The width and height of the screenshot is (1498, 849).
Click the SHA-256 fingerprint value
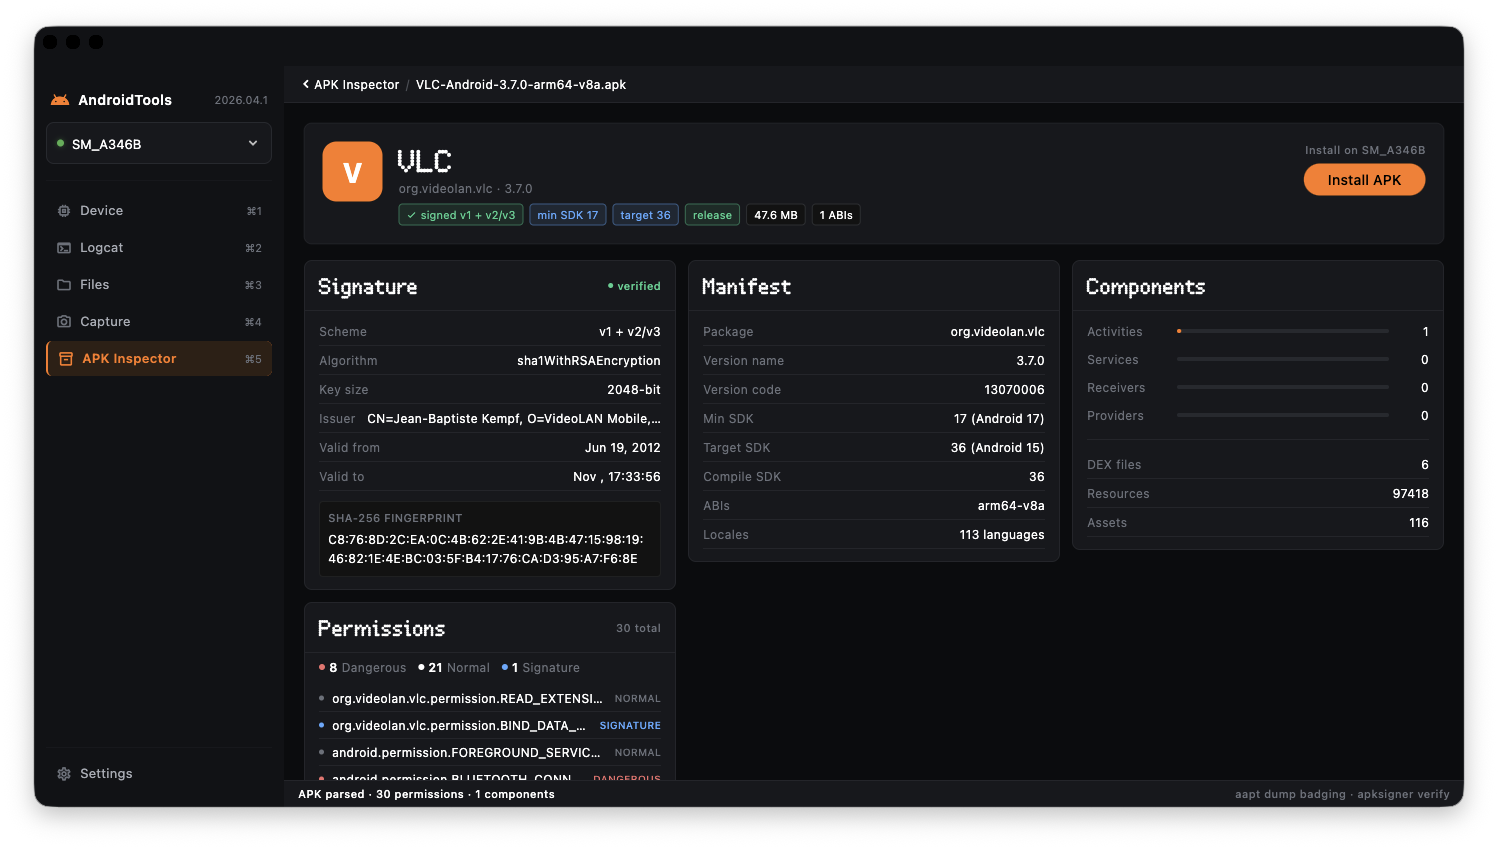tap(486, 549)
